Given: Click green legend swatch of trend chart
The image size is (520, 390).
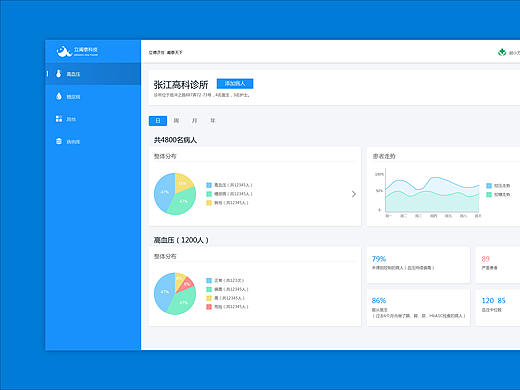Looking at the screenshot, I should (489, 194).
